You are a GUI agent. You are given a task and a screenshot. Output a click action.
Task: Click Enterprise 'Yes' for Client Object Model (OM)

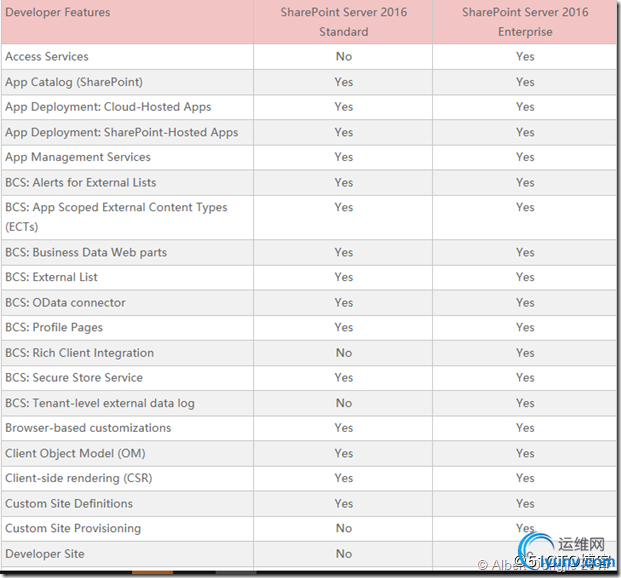525,454
